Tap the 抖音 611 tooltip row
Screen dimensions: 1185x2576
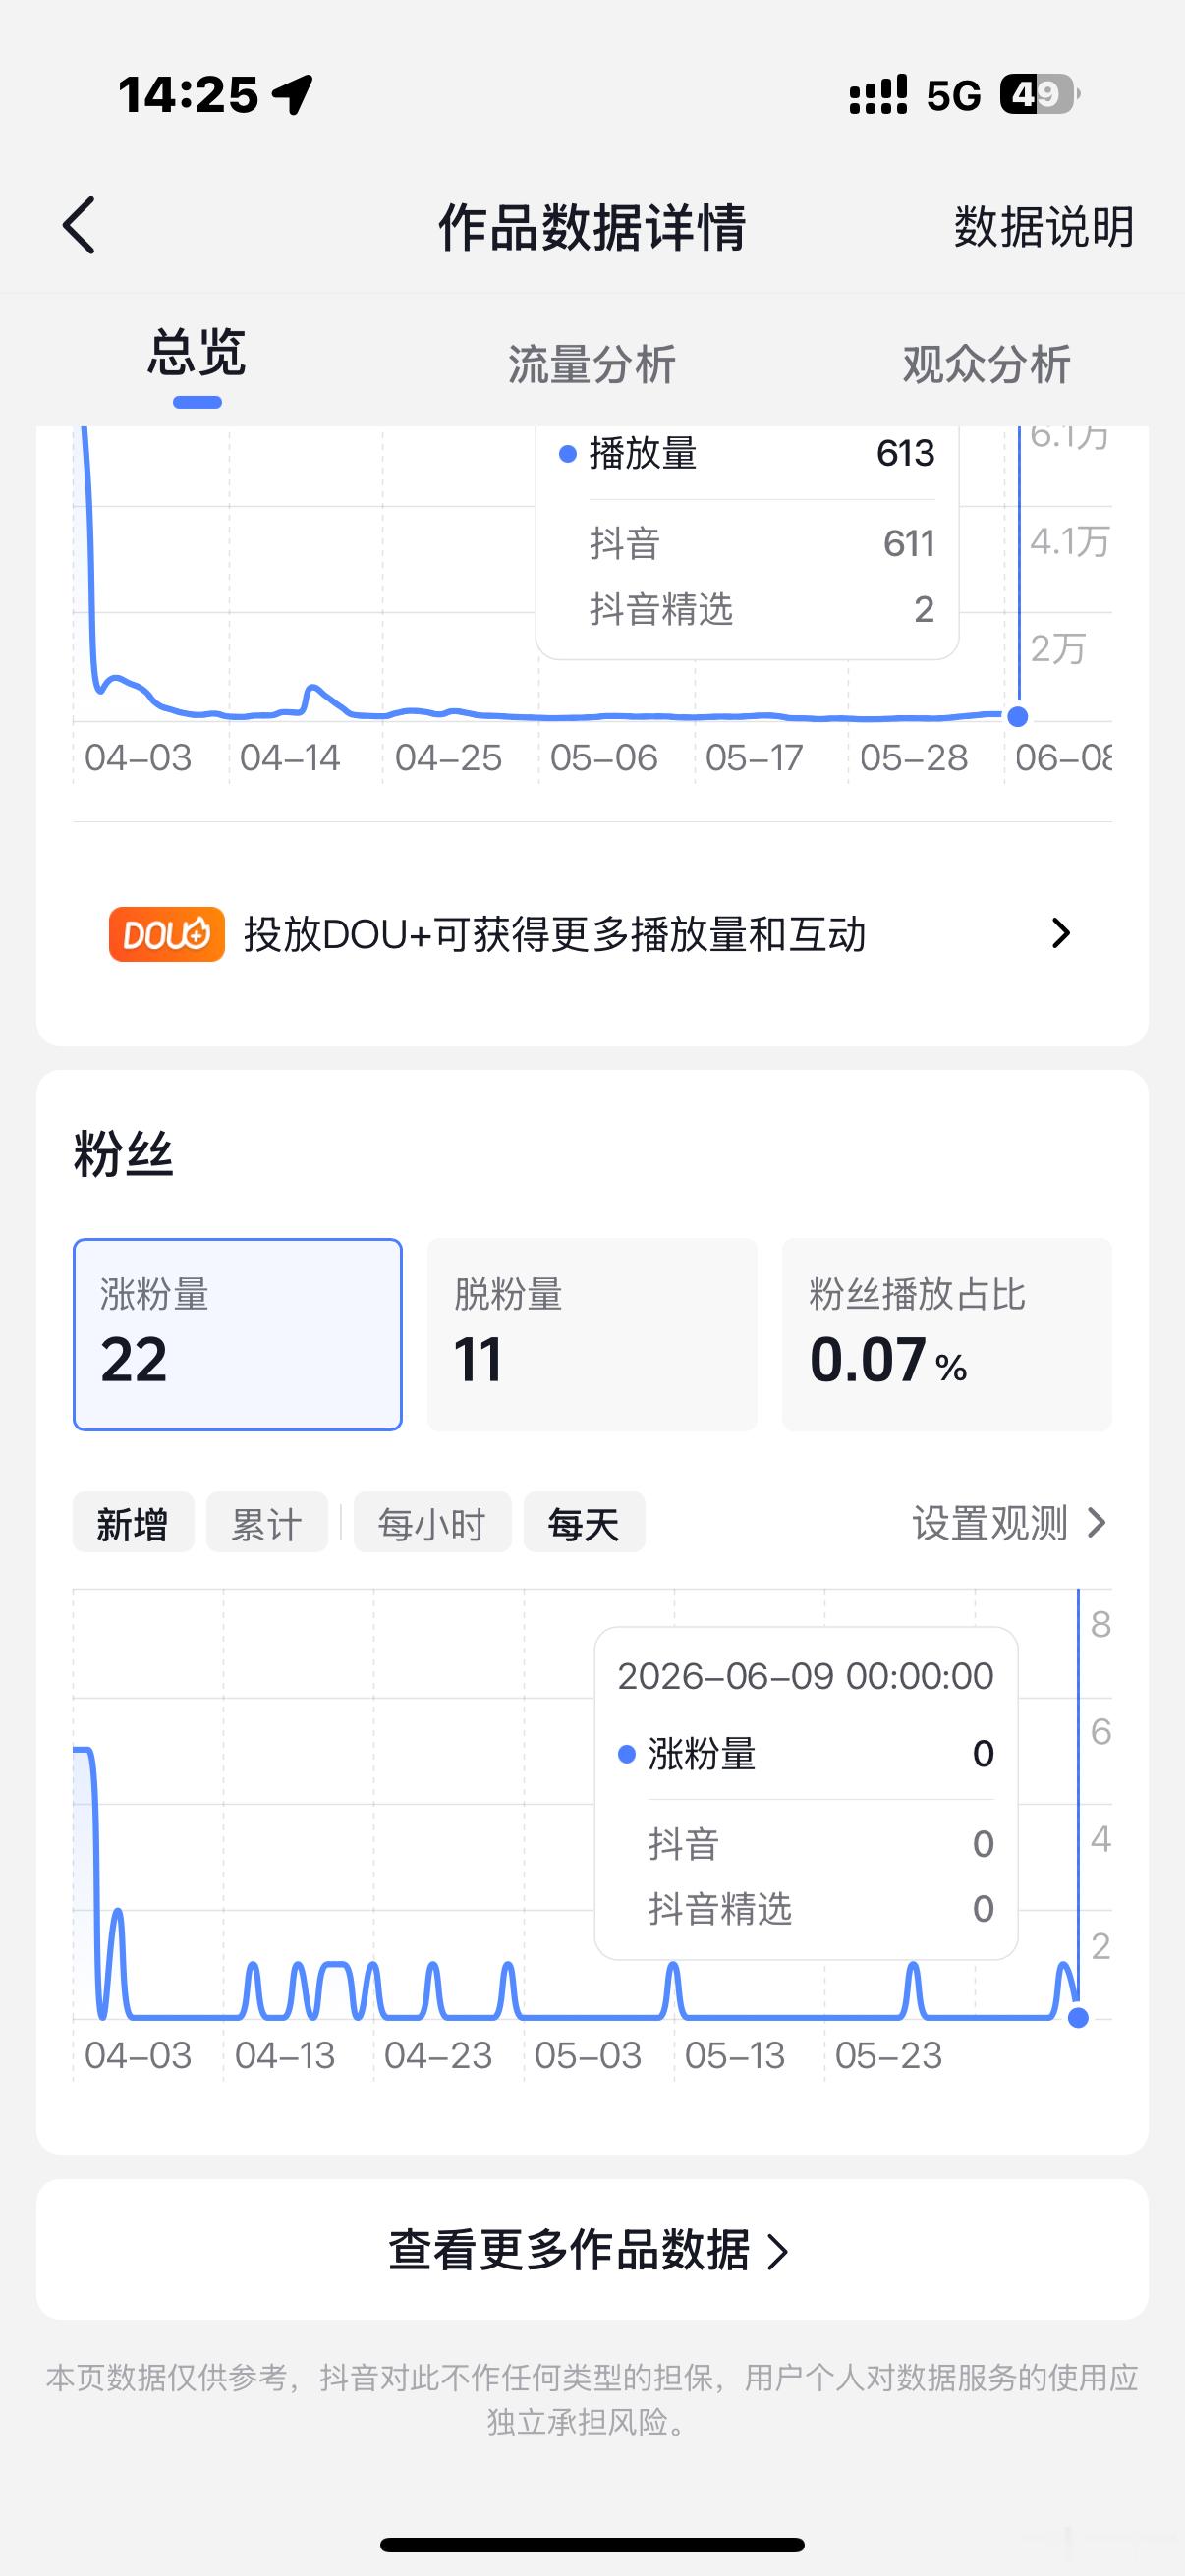[x=762, y=543]
